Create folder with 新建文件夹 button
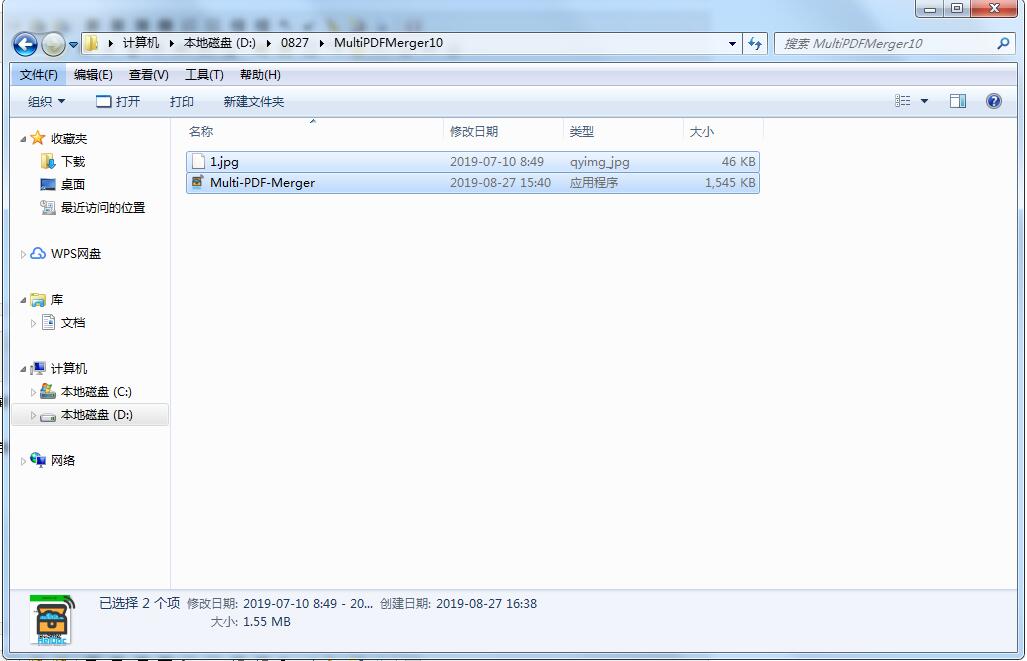 (x=253, y=102)
